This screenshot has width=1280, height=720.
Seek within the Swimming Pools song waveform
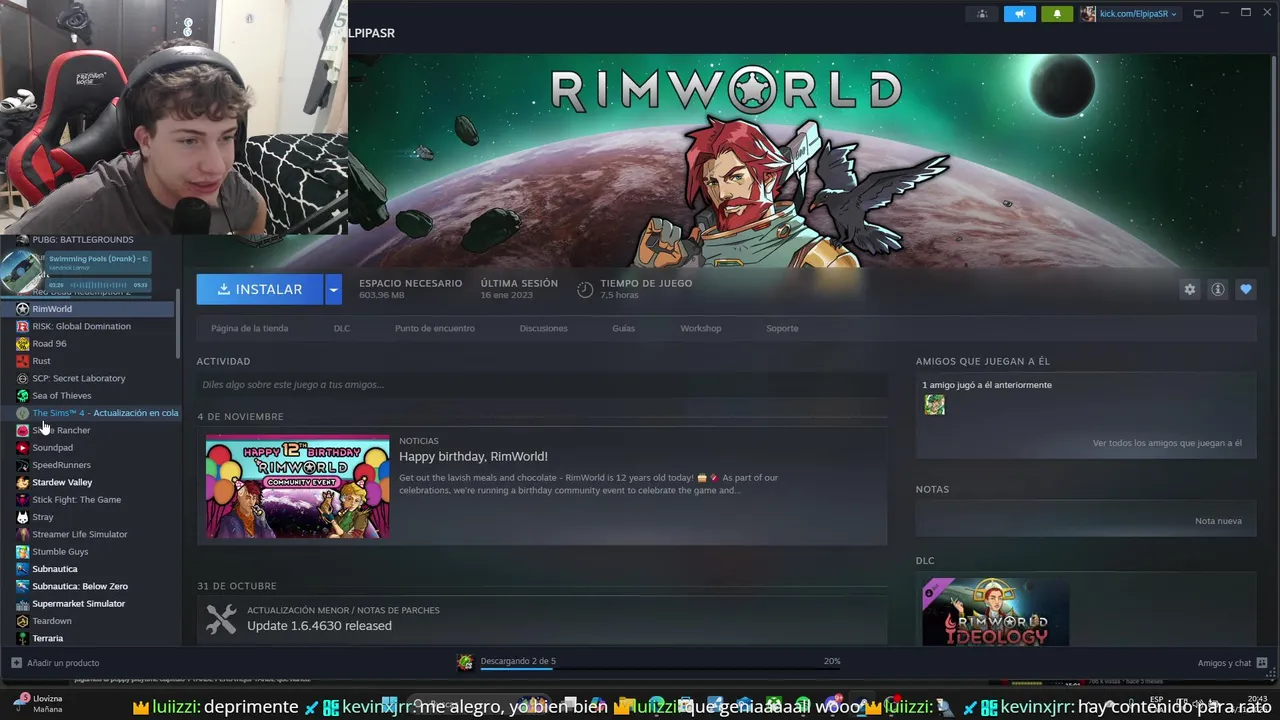(97, 285)
